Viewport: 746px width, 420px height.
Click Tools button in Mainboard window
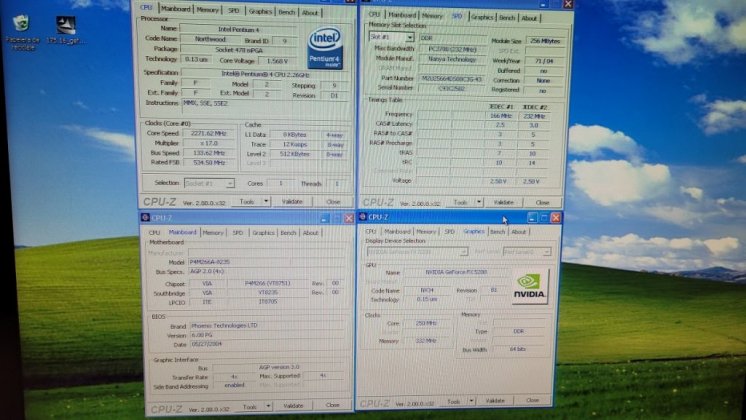pos(250,407)
